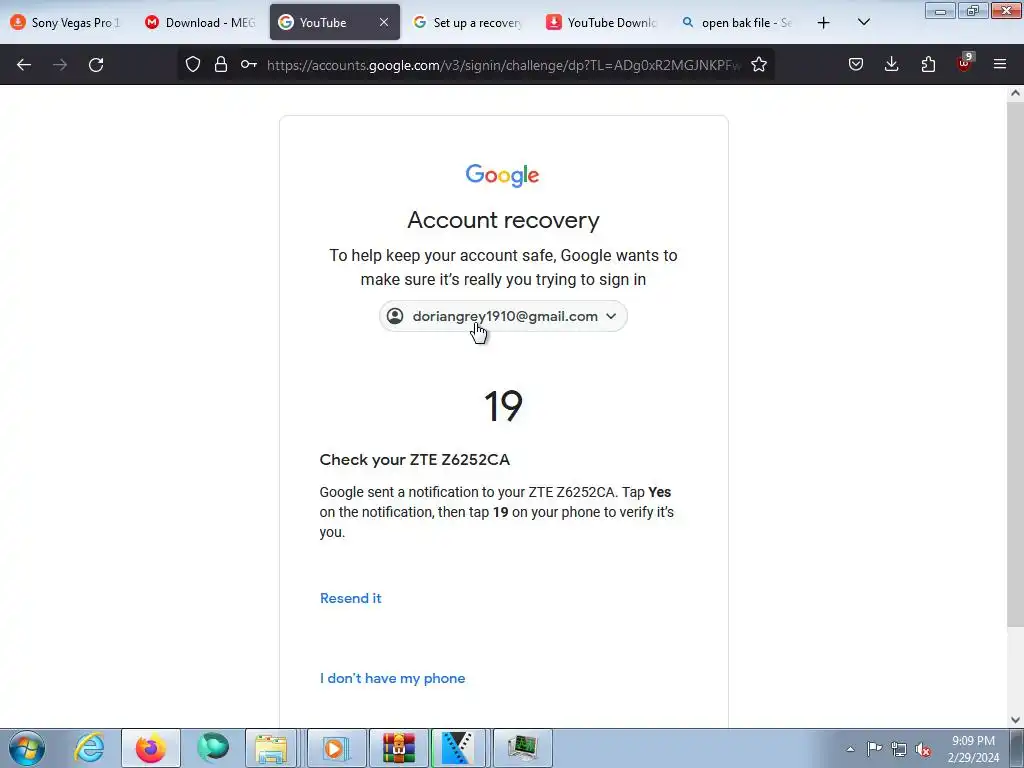
Task: Open the tracking protection shield icon
Action: [193, 64]
